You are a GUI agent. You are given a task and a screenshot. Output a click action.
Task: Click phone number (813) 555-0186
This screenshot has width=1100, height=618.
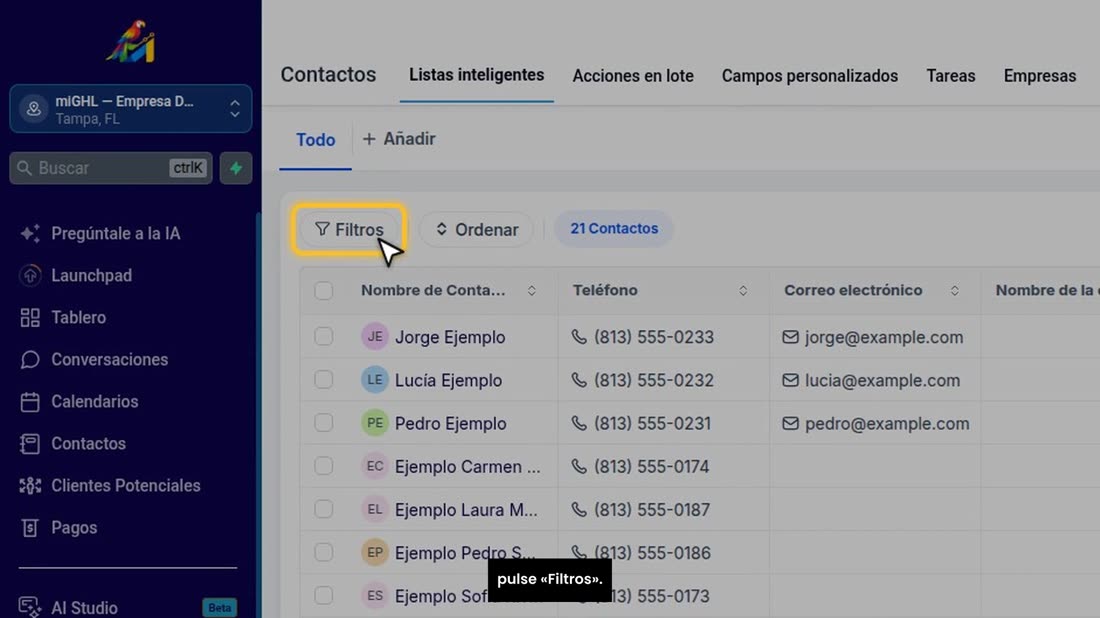[x=652, y=553]
